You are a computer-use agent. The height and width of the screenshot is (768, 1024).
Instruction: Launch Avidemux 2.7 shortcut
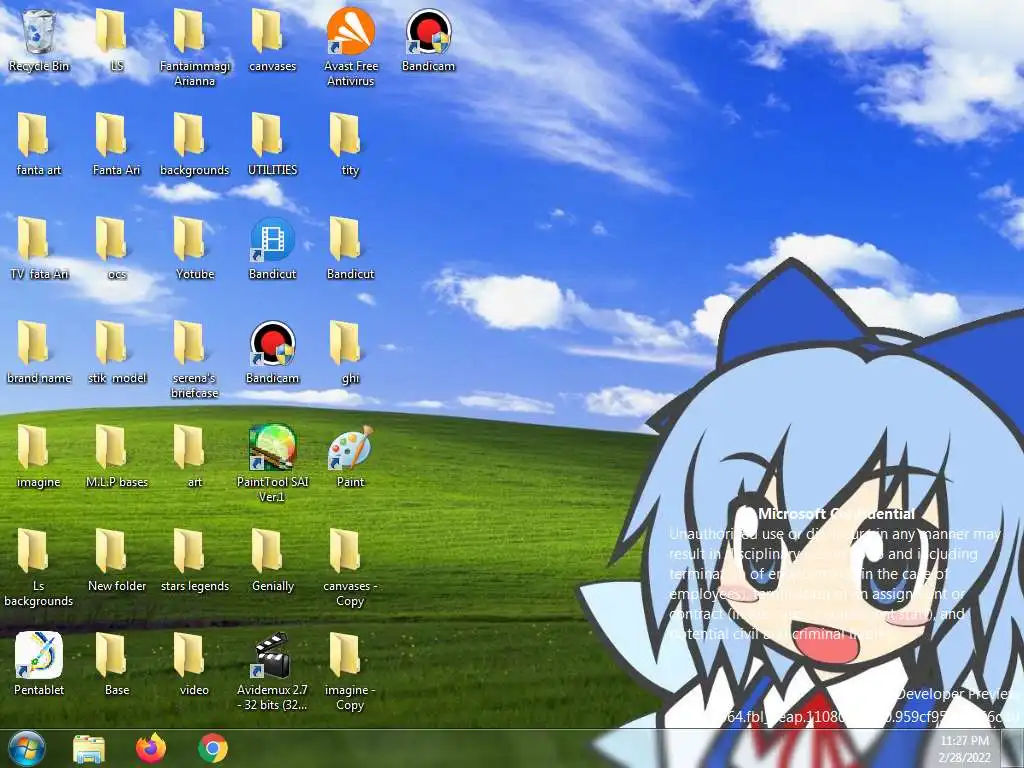point(272,671)
